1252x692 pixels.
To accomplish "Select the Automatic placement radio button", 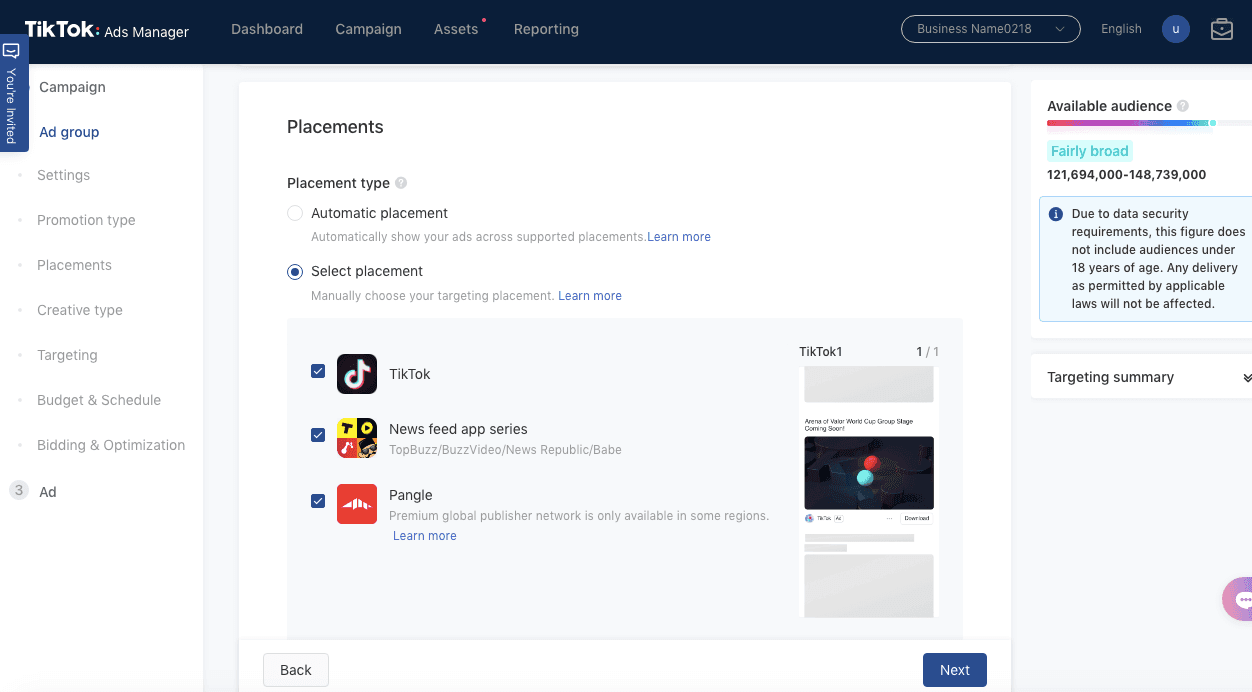I will (295, 213).
